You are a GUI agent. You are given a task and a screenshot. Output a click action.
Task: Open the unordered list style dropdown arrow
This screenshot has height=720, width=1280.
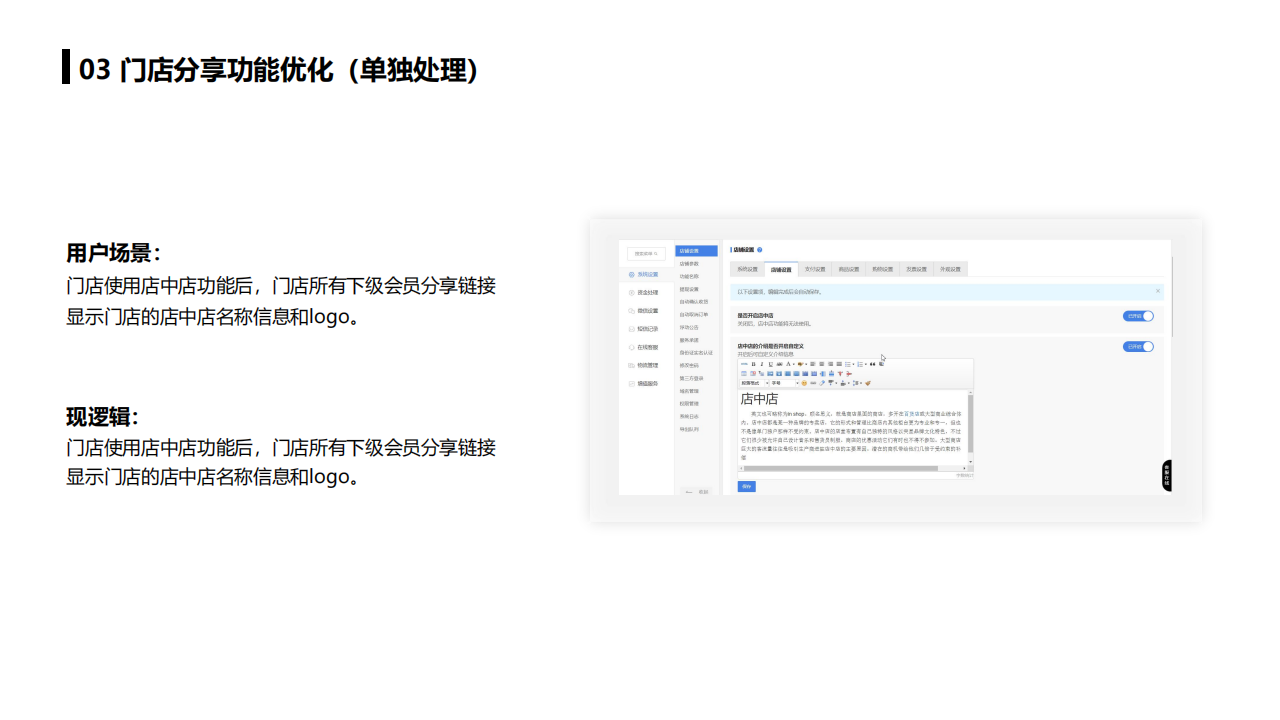[853, 364]
